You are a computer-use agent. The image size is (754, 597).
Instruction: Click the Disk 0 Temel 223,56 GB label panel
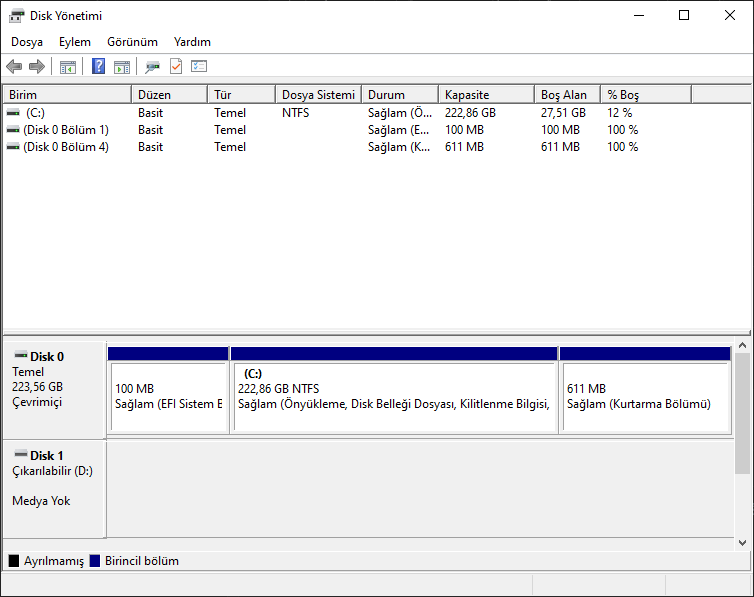point(54,390)
